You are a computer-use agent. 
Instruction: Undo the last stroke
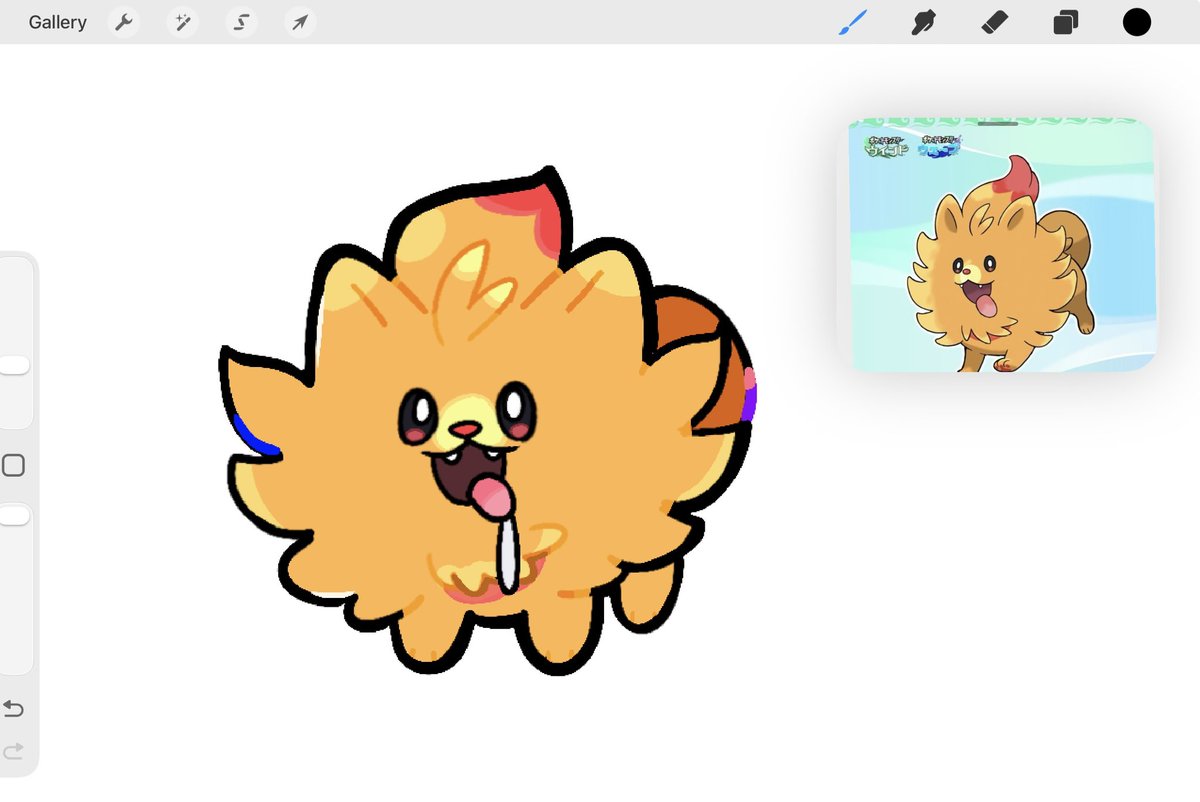pos(13,709)
